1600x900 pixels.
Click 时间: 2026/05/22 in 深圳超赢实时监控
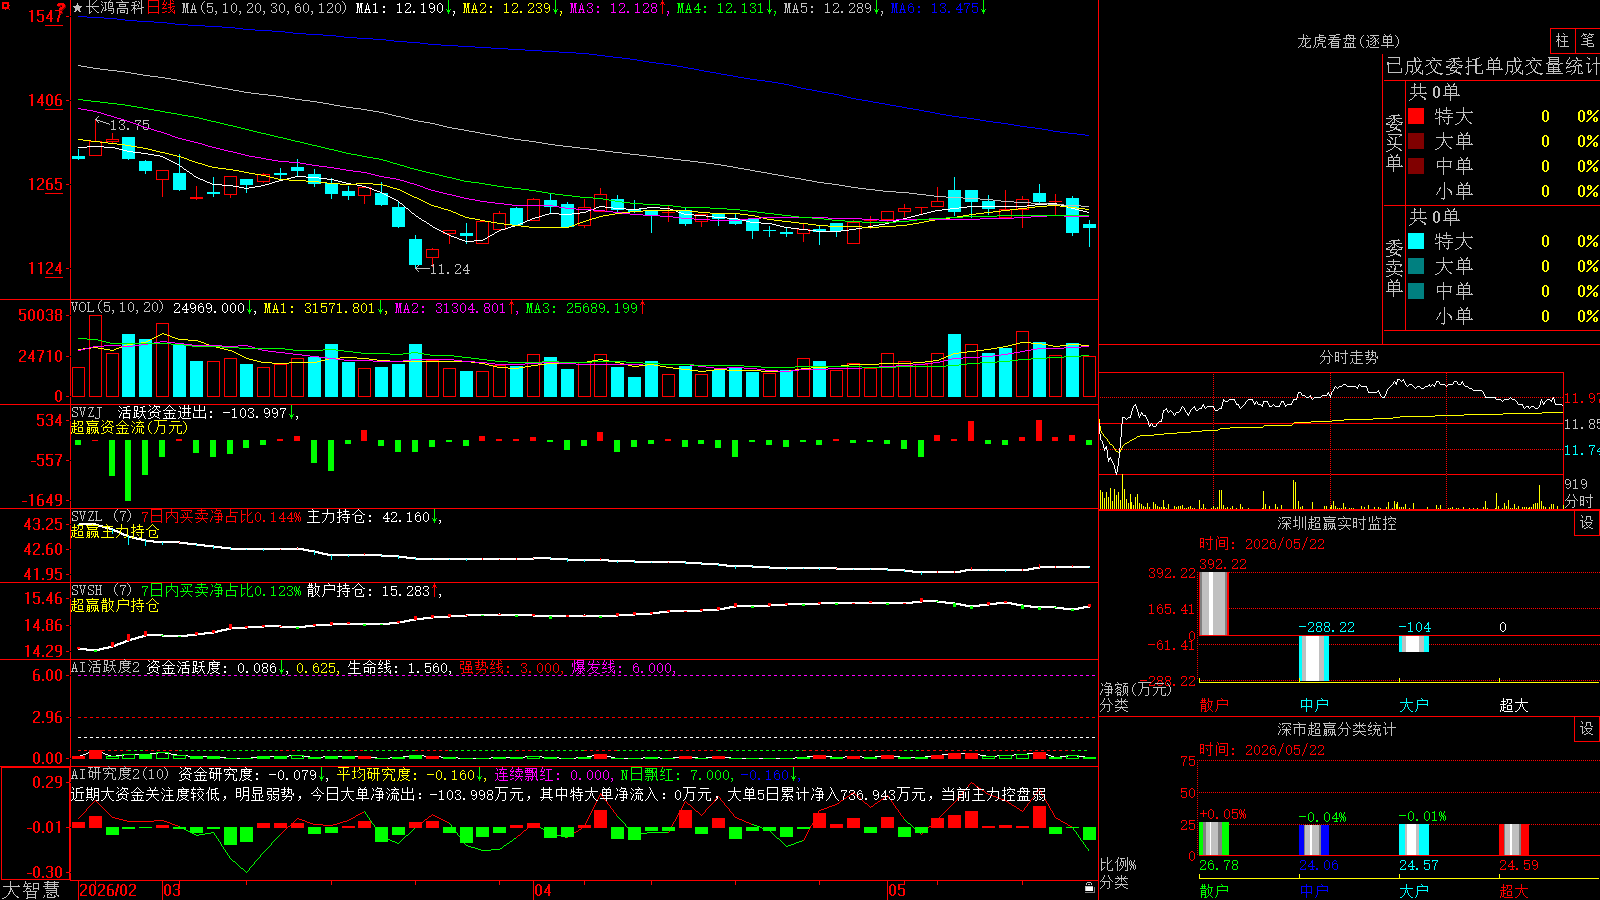(x=1262, y=544)
